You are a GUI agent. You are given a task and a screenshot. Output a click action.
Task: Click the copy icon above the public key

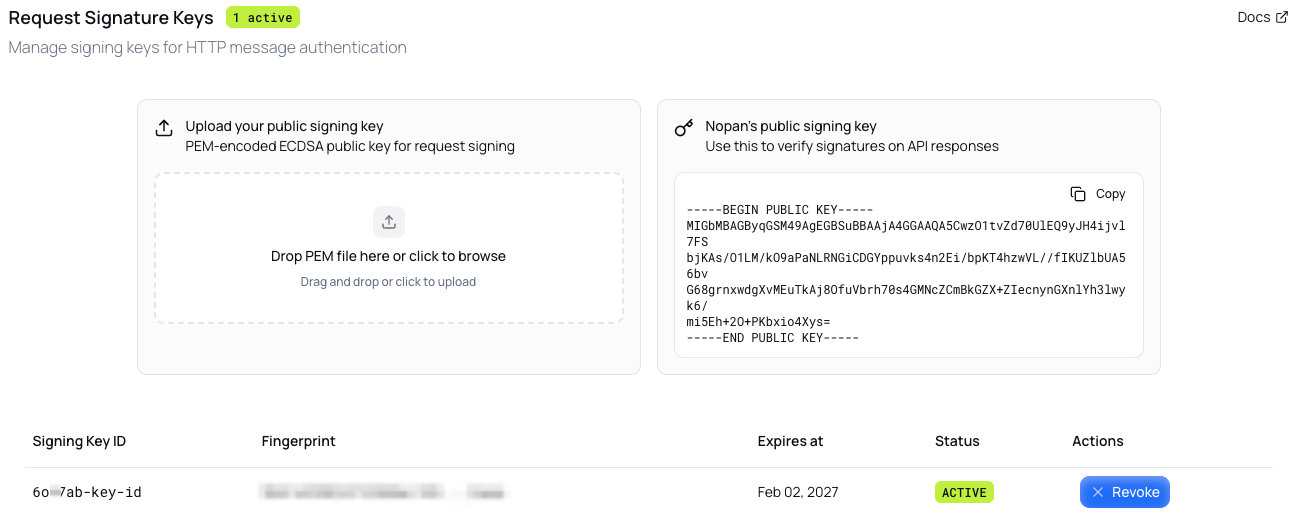[1078, 194]
